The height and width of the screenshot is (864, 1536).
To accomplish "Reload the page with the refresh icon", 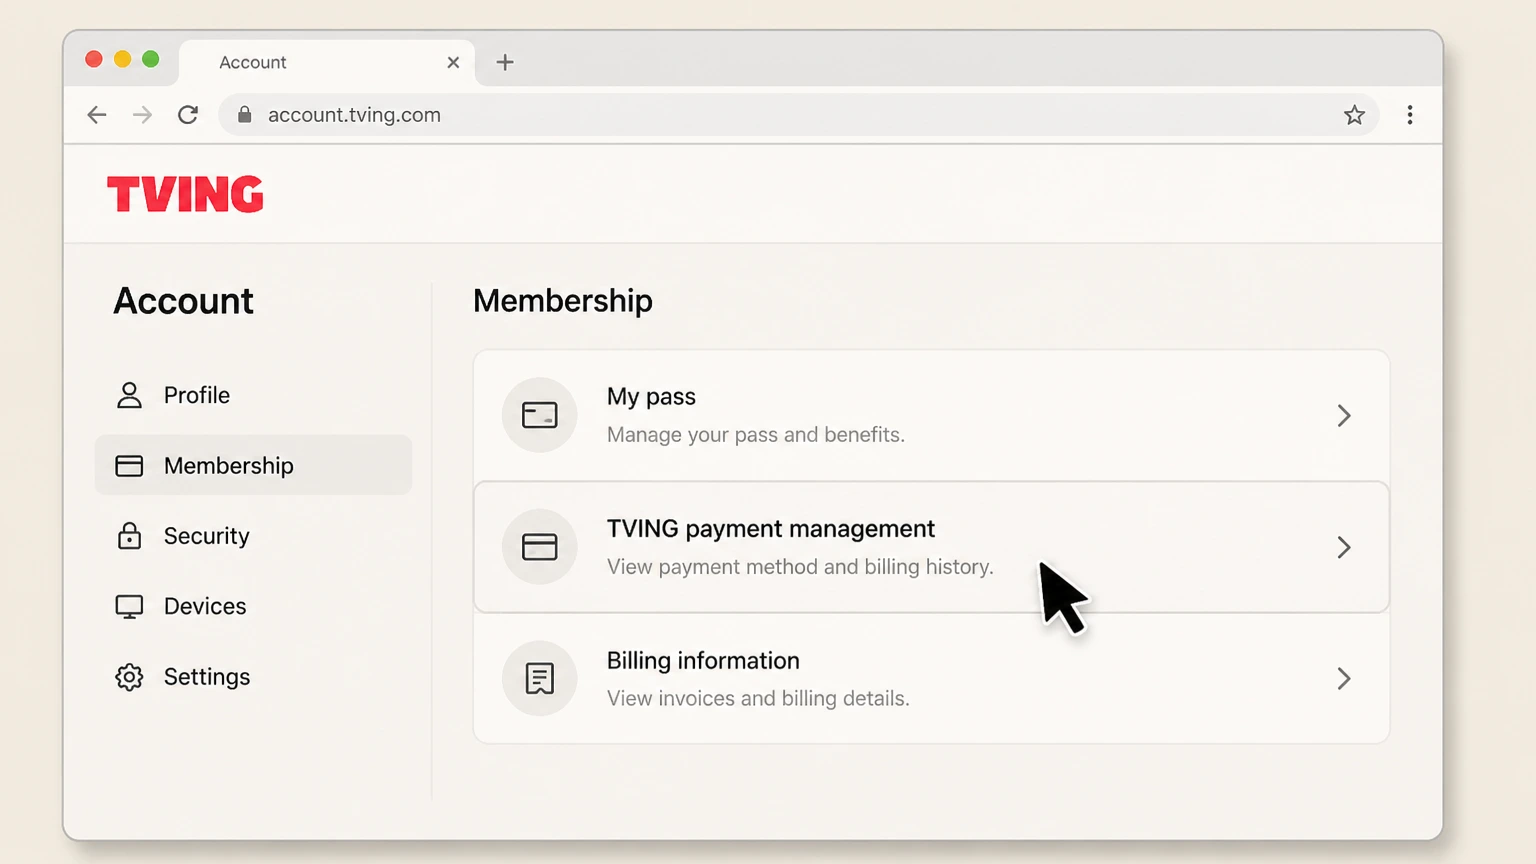I will click(188, 115).
